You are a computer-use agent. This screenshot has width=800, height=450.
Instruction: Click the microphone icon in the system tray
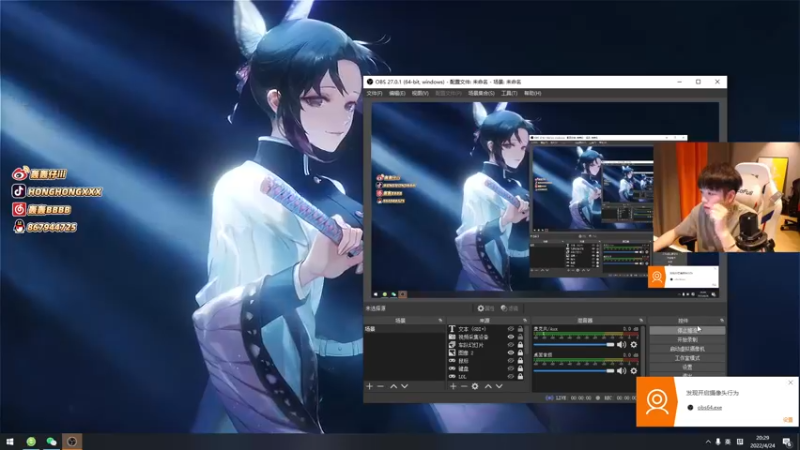point(718,441)
